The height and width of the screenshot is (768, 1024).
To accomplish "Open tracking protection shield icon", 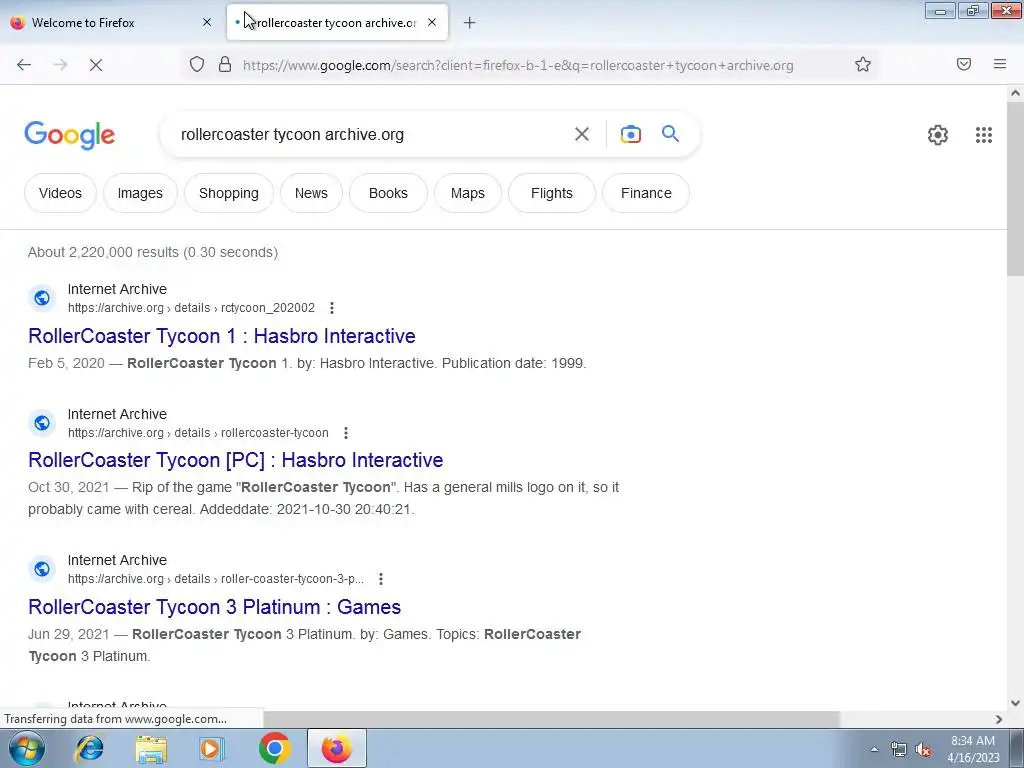I will click(197, 65).
